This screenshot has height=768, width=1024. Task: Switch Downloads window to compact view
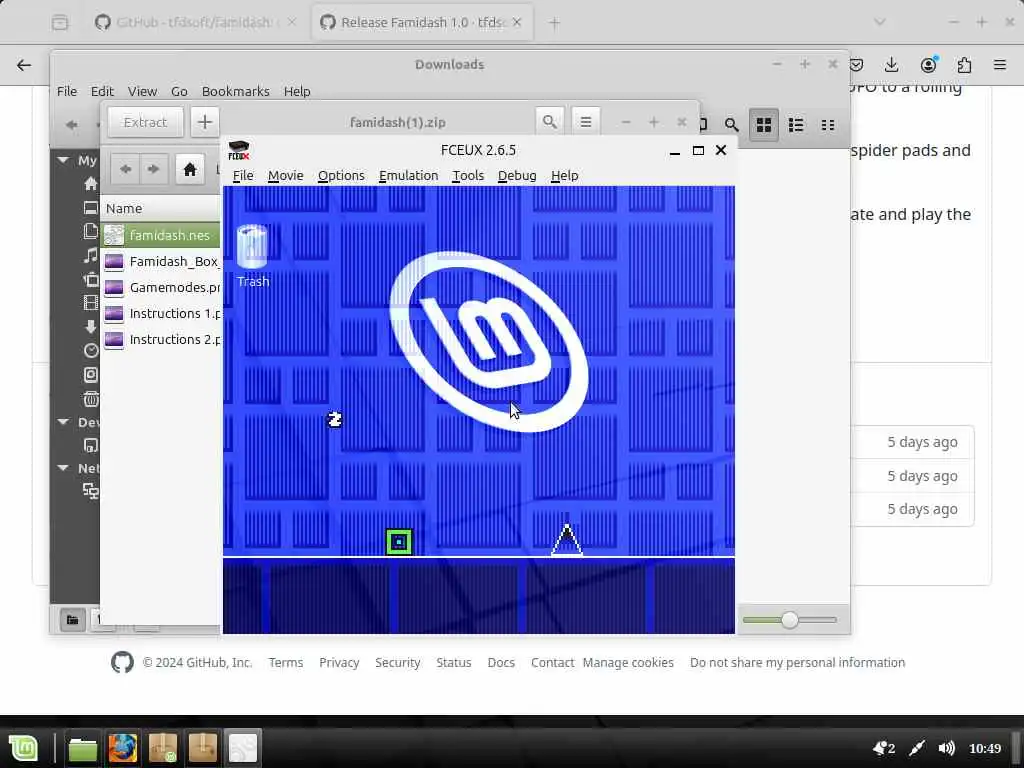click(x=827, y=124)
